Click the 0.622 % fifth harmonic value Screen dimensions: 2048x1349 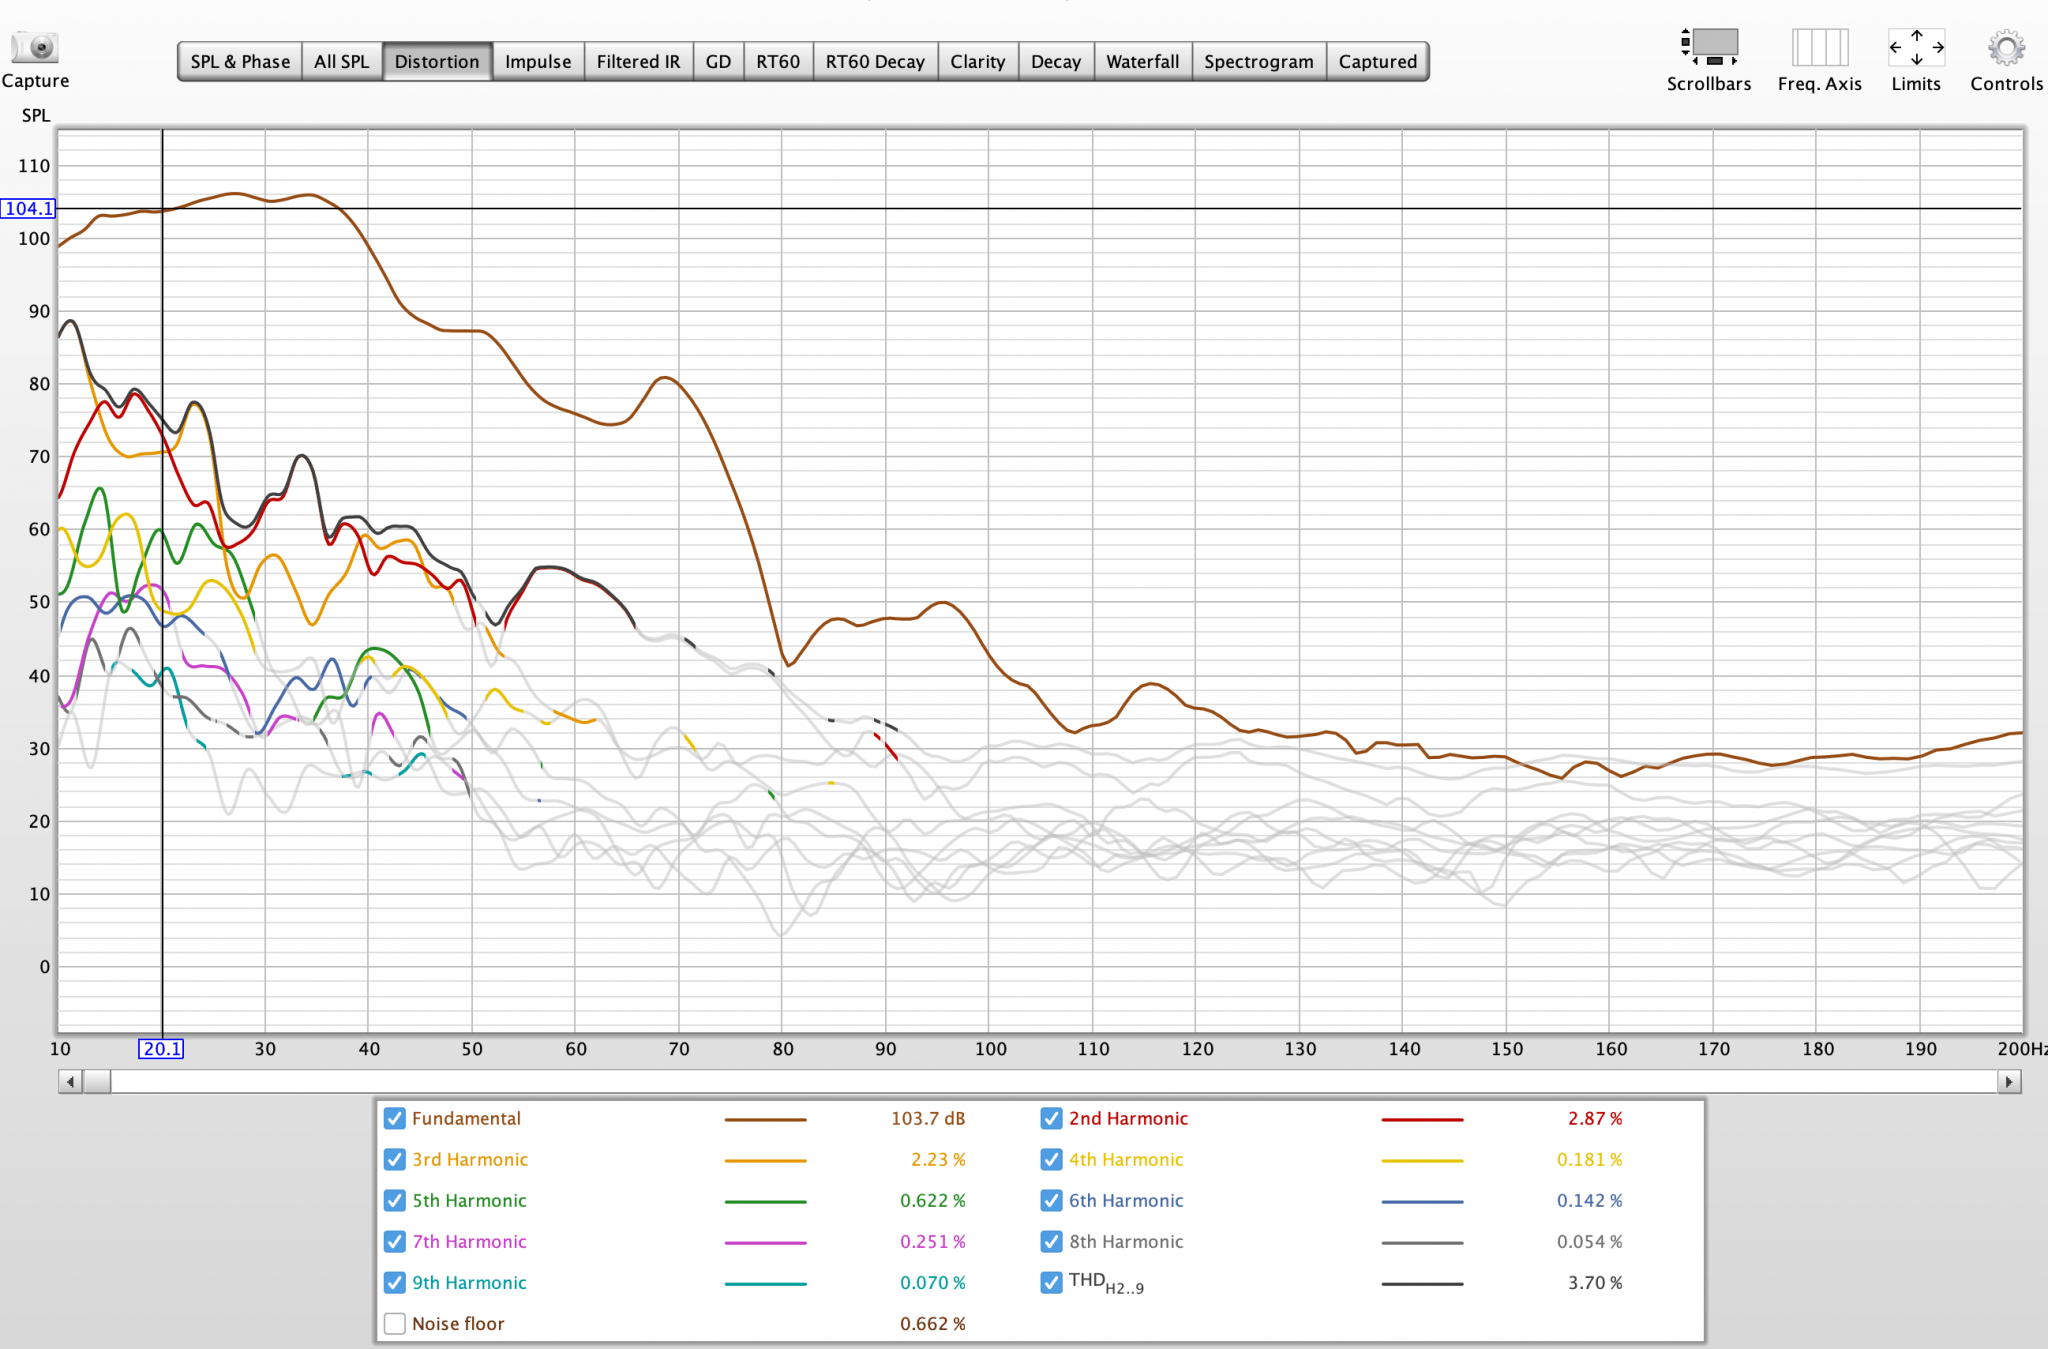pos(933,1200)
